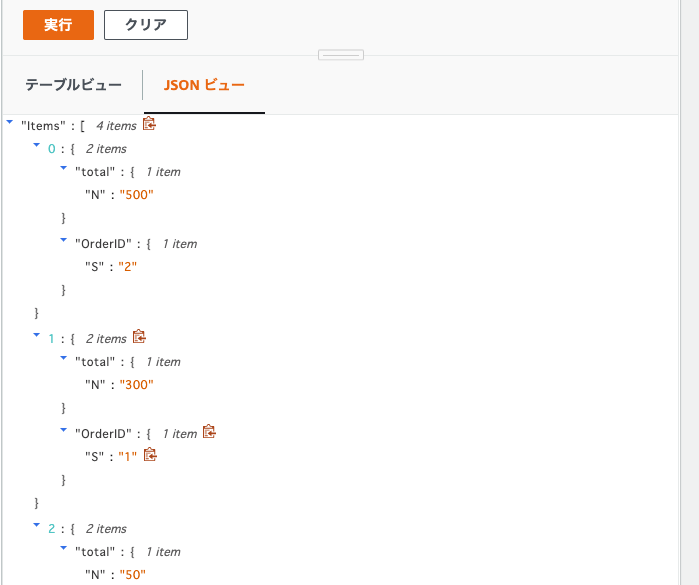Screen dimensions: 699x585
Task: Collapse total node under item 2
Action: pos(64,549)
